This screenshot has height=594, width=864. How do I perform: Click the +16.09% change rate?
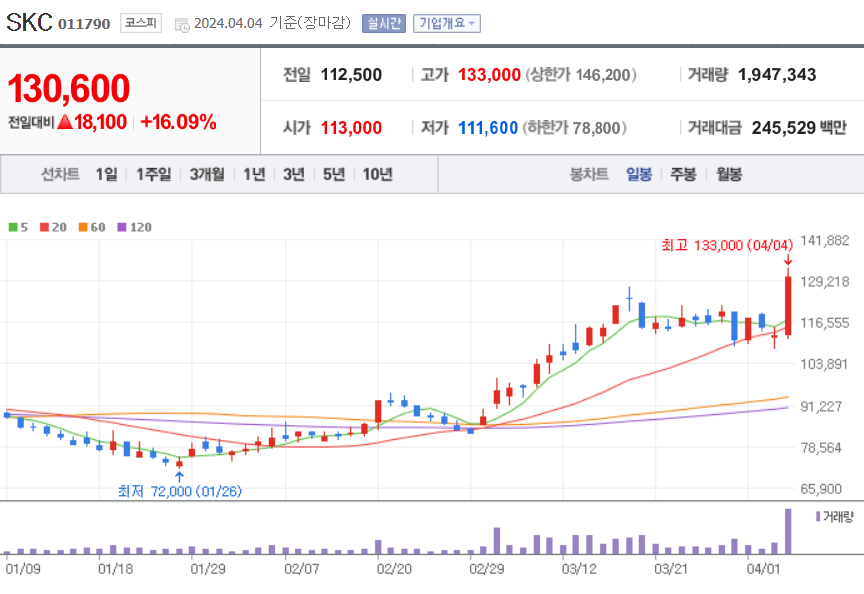[x=179, y=122]
